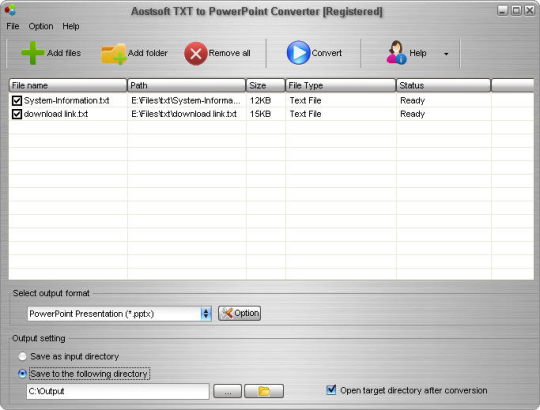Viewport: 540px width, 410px height.
Task: Click the Option button beside format
Action: [239, 313]
